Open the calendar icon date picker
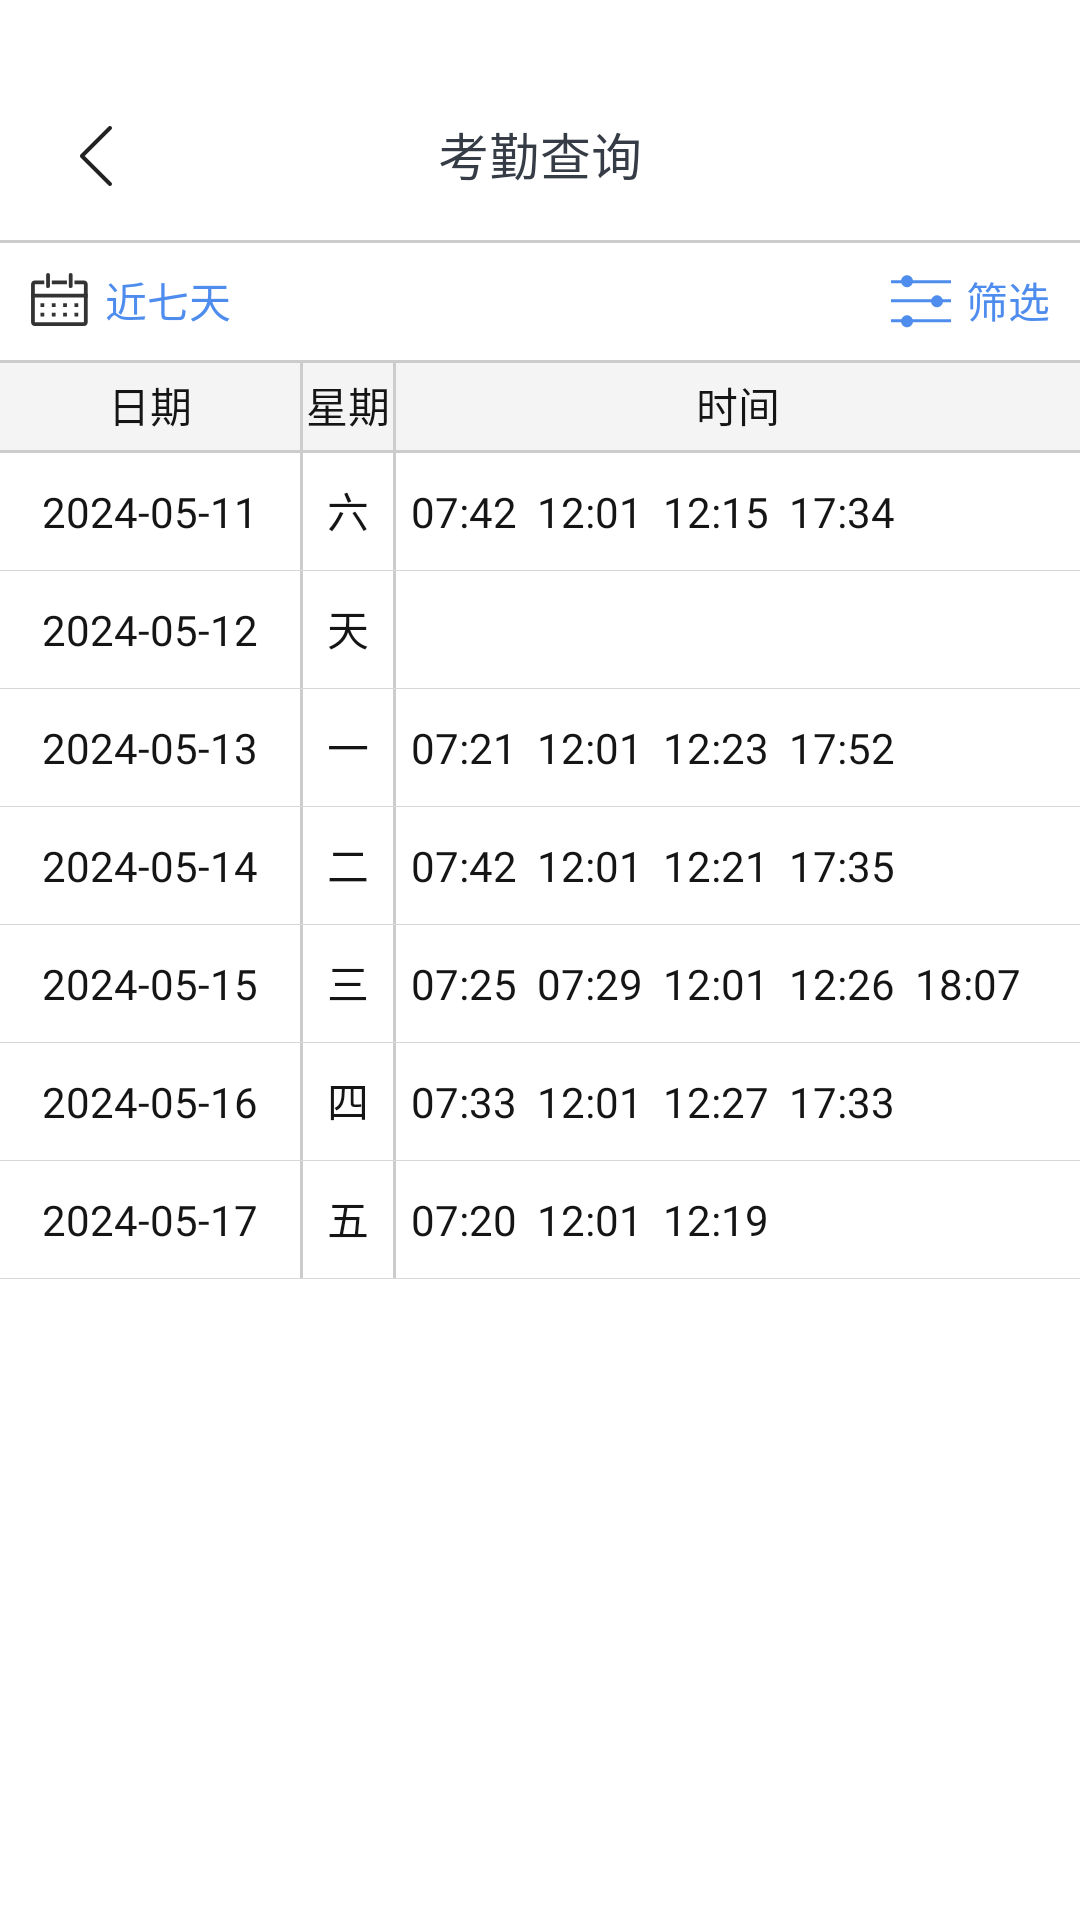Viewport: 1080px width, 1920px height. click(59, 301)
